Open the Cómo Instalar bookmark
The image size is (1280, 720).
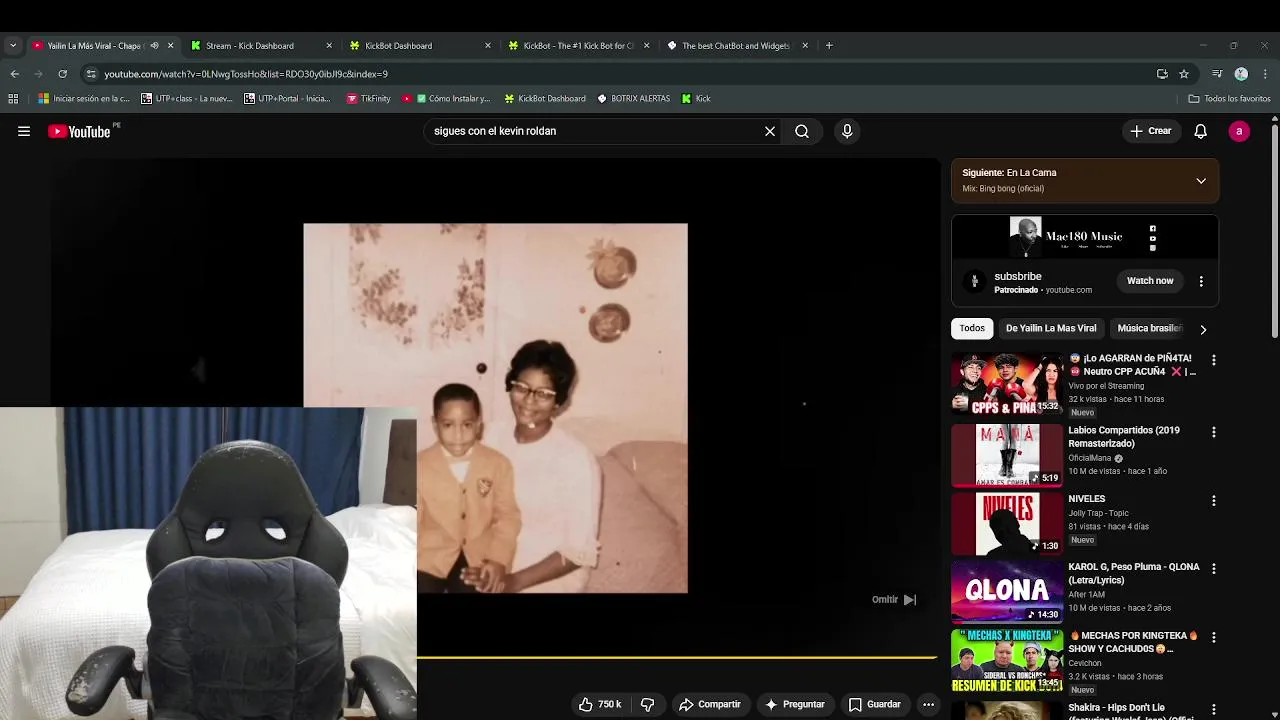[446, 99]
